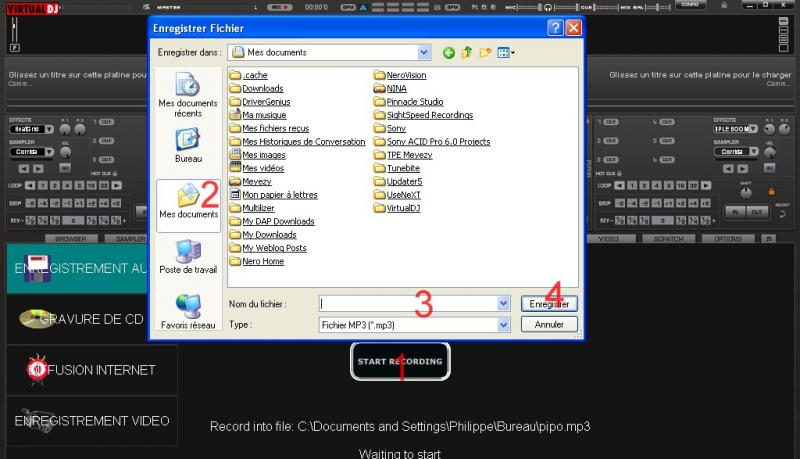
Task: Click the right deck loop IN button
Action: [735, 212]
